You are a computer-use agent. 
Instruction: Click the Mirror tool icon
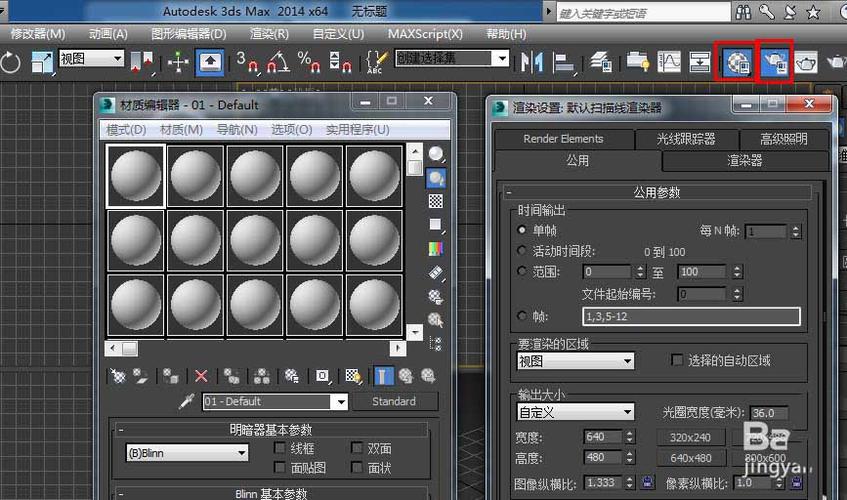(x=533, y=62)
